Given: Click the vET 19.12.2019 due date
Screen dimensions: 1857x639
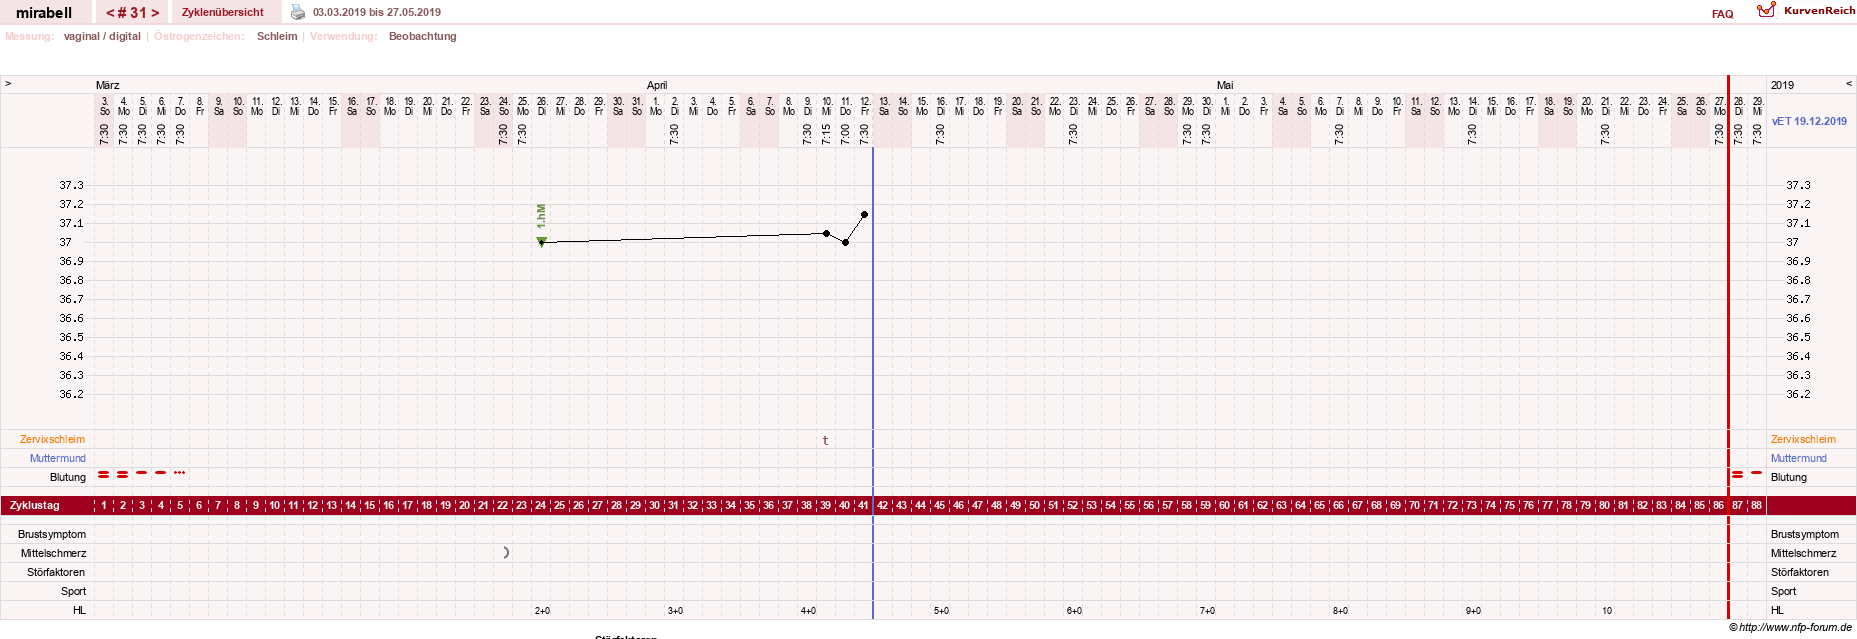Looking at the screenshot, I should coord(1809,121).
